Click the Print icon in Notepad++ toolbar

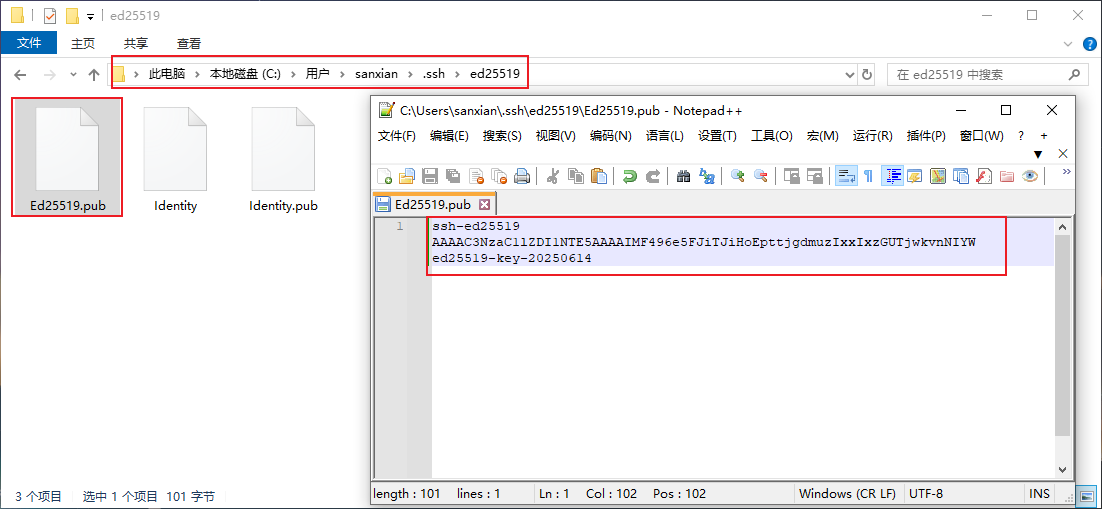[522, 176]
